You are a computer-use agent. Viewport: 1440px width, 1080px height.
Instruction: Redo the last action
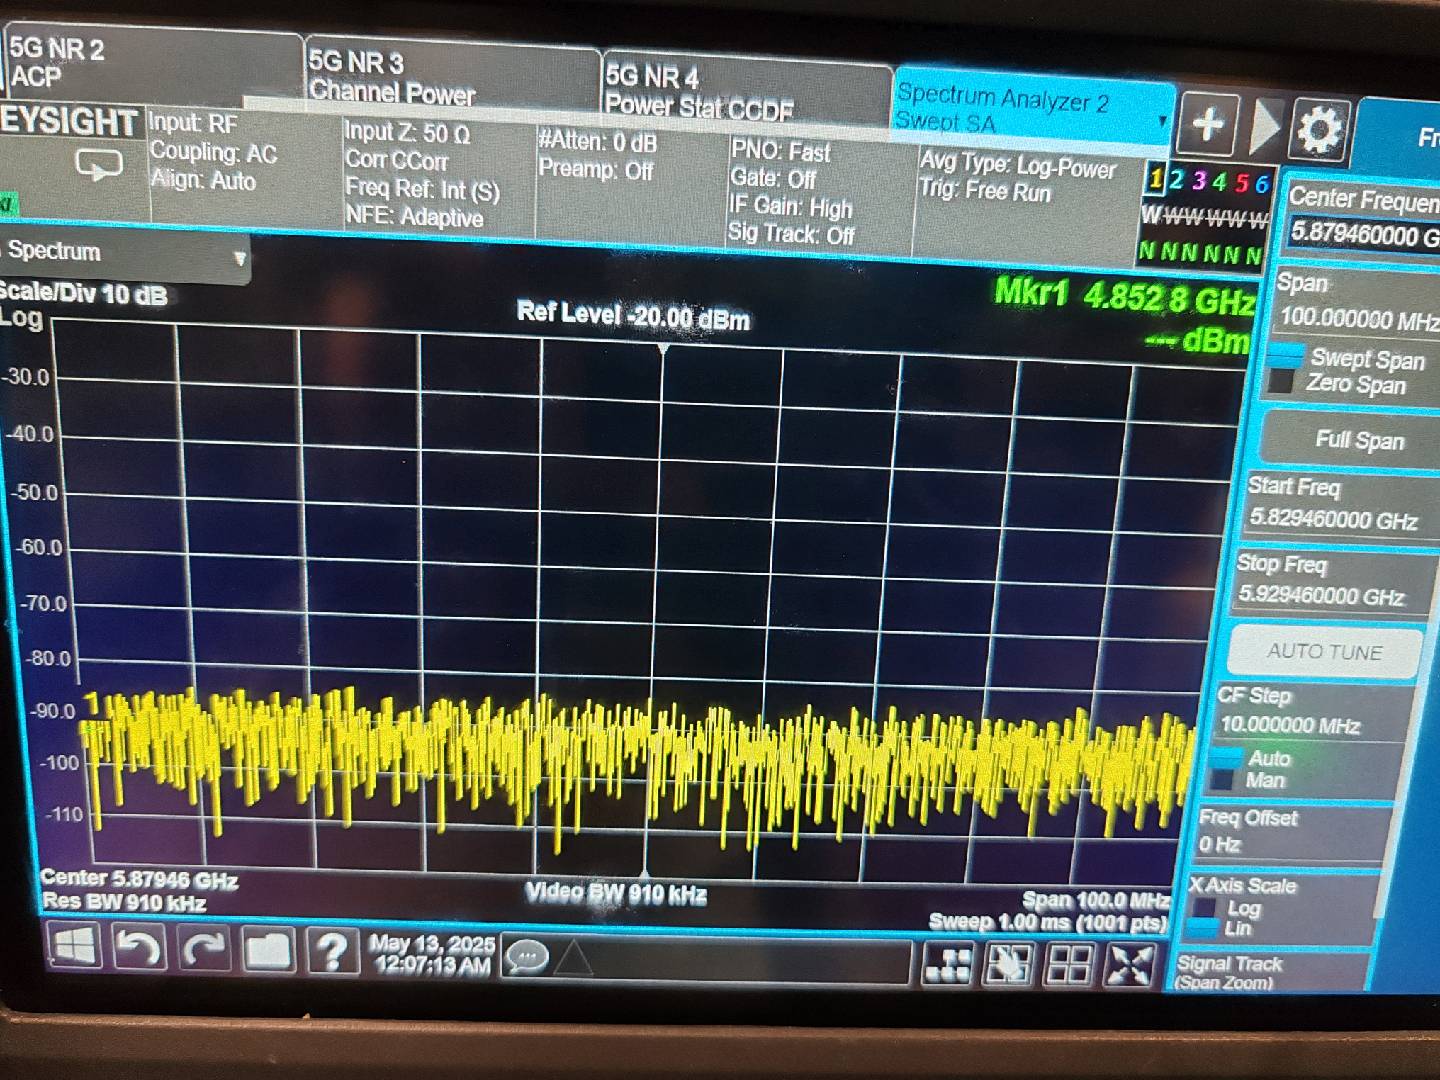(x=204, y=950)
